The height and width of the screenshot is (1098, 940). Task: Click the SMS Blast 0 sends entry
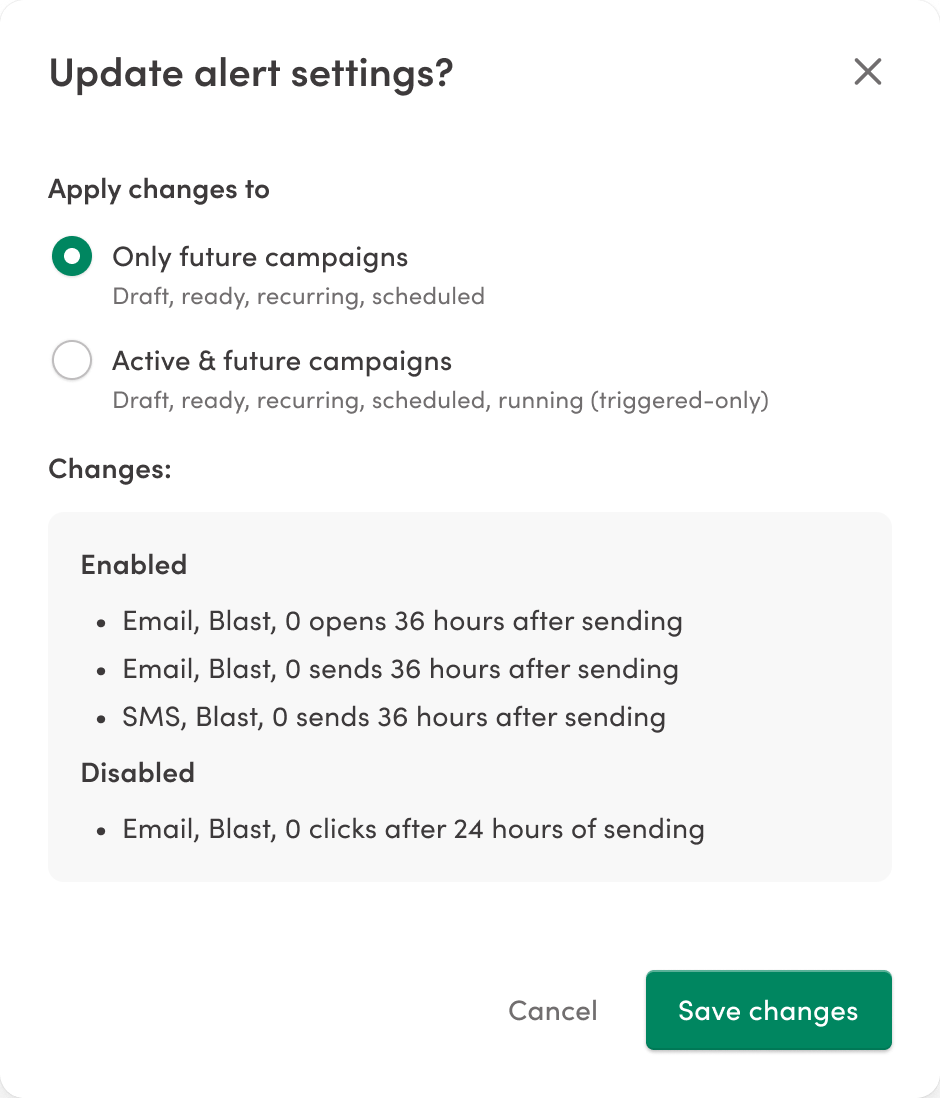(394, 717)
